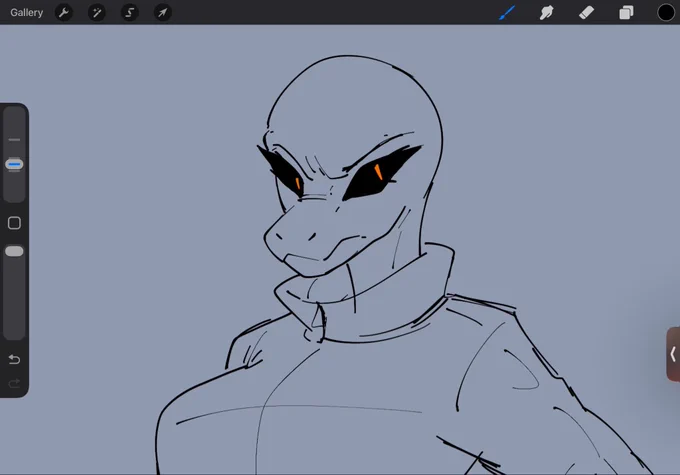Activate the Transform arrow tool
This screenshot has height=475, width=680.
click(163, 13)
